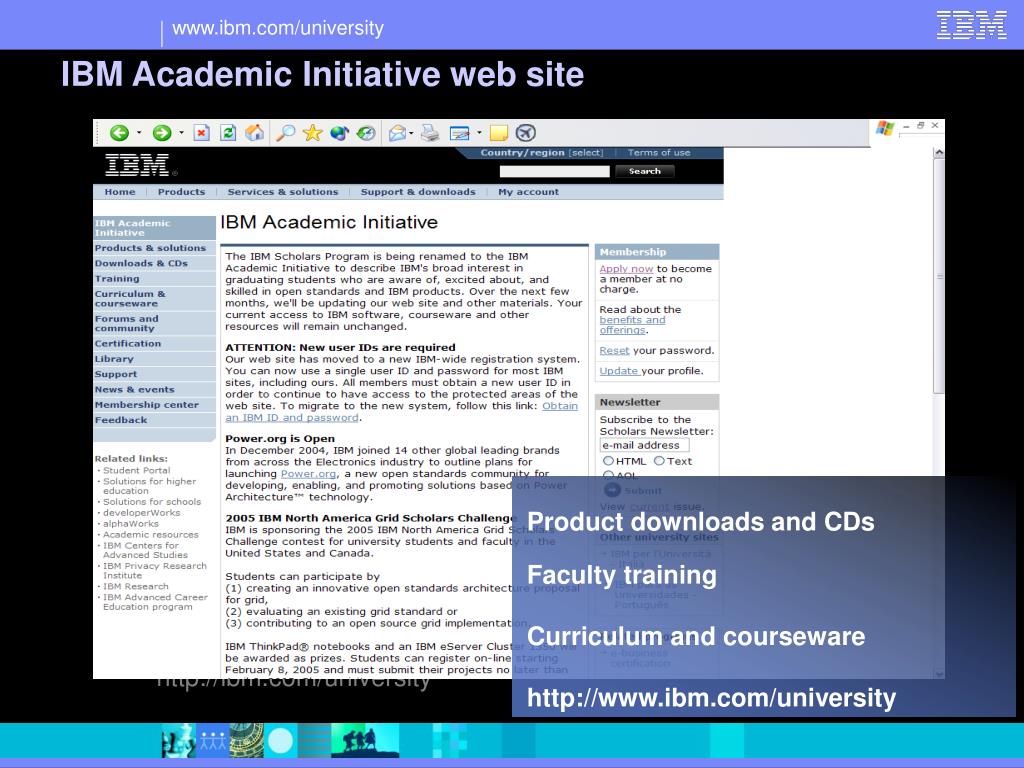The image size is (1024, 768).
Task: Open Training in the left sidebar
Action: 154,279
